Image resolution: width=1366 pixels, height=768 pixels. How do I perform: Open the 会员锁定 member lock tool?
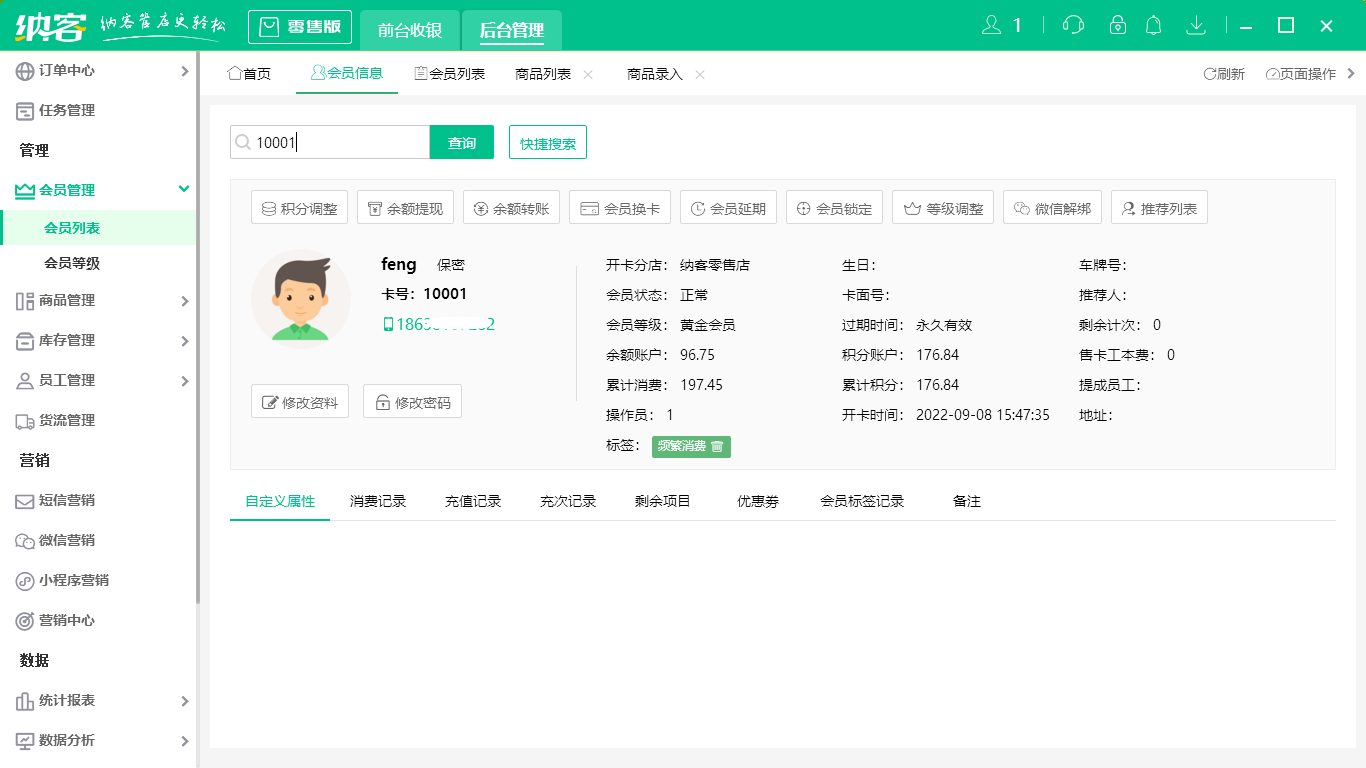click(834, 207)
